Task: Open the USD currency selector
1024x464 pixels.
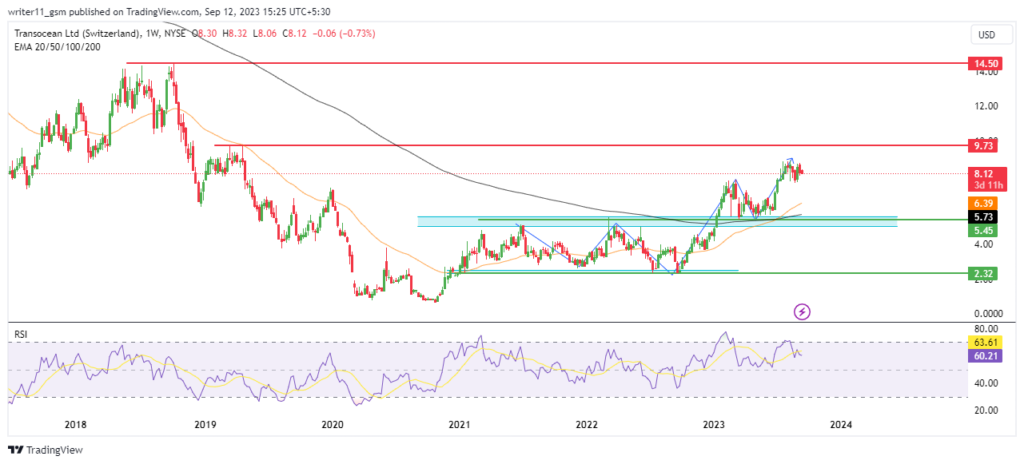Action: (990, 34)
